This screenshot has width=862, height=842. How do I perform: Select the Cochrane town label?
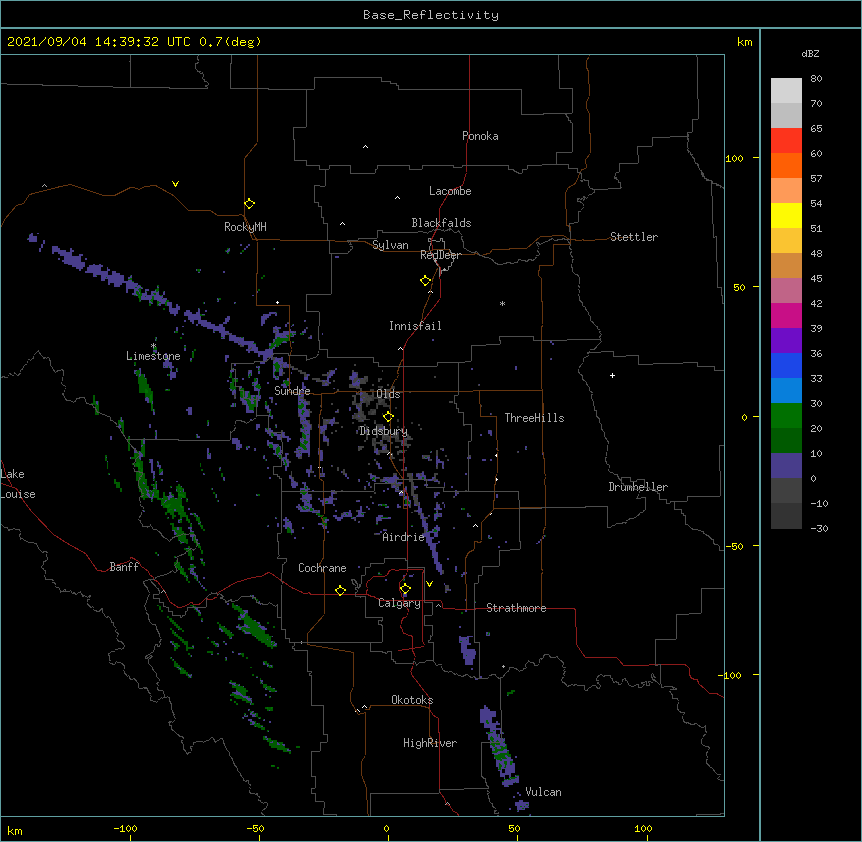click(322, 568)
